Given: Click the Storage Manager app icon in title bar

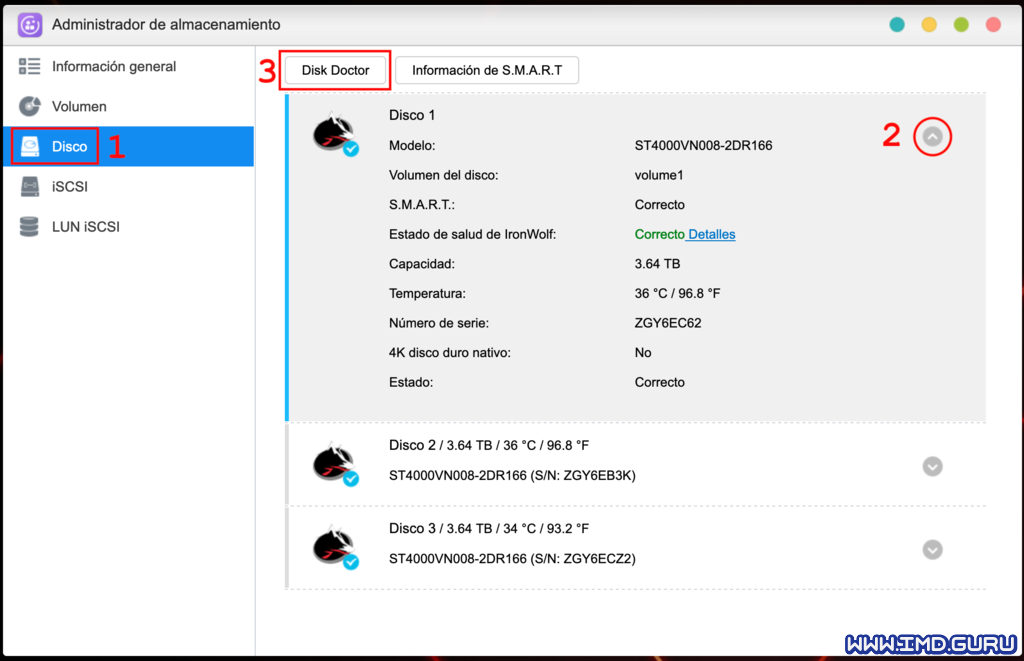Looking at the screenshot, I should tap(29, 25).
